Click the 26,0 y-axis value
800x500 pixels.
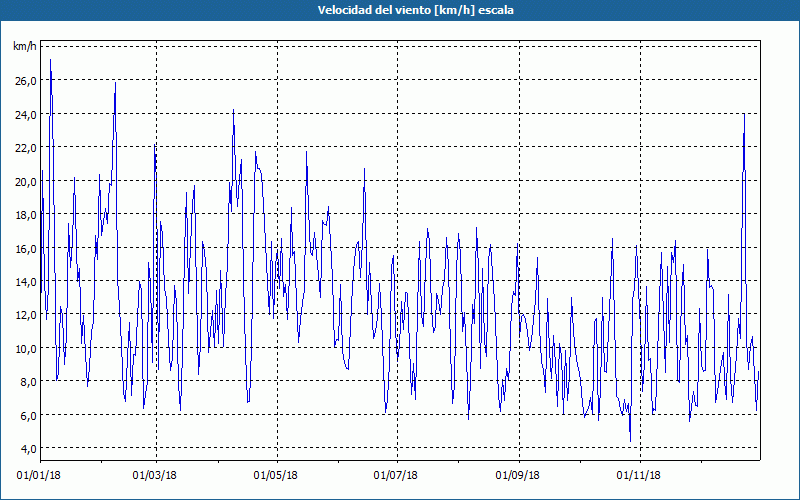[x=26, y=81]
